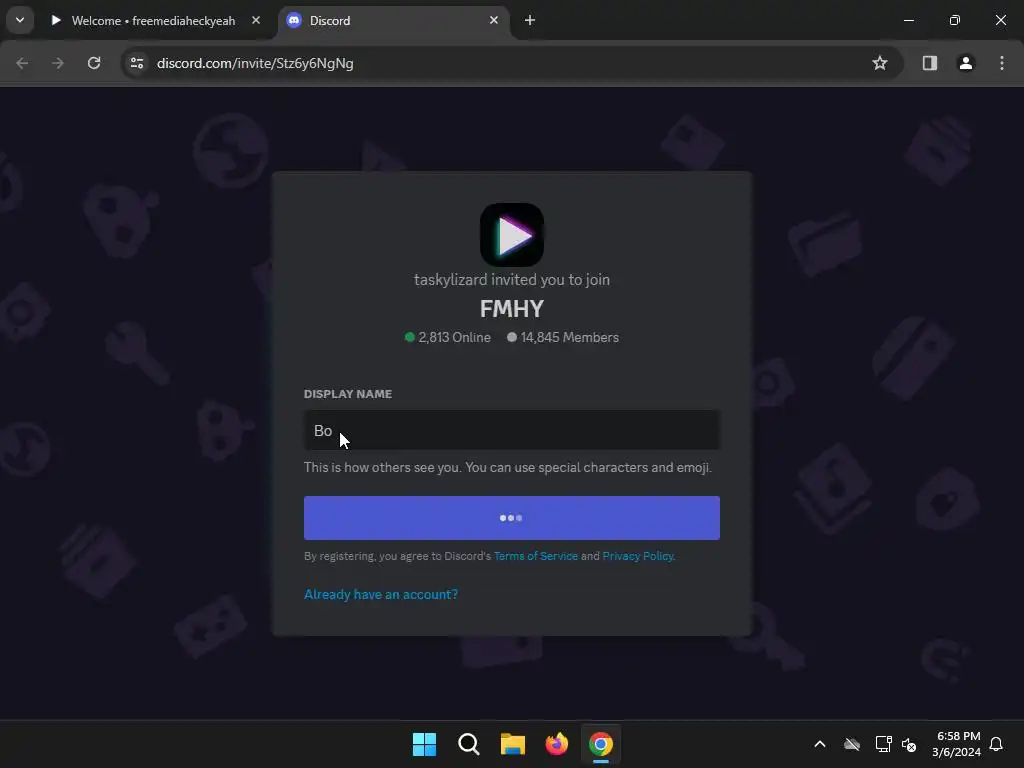Viewport: 1024px width, 768px height.
Task: Open the browser side panel
Action: point(930,63)
